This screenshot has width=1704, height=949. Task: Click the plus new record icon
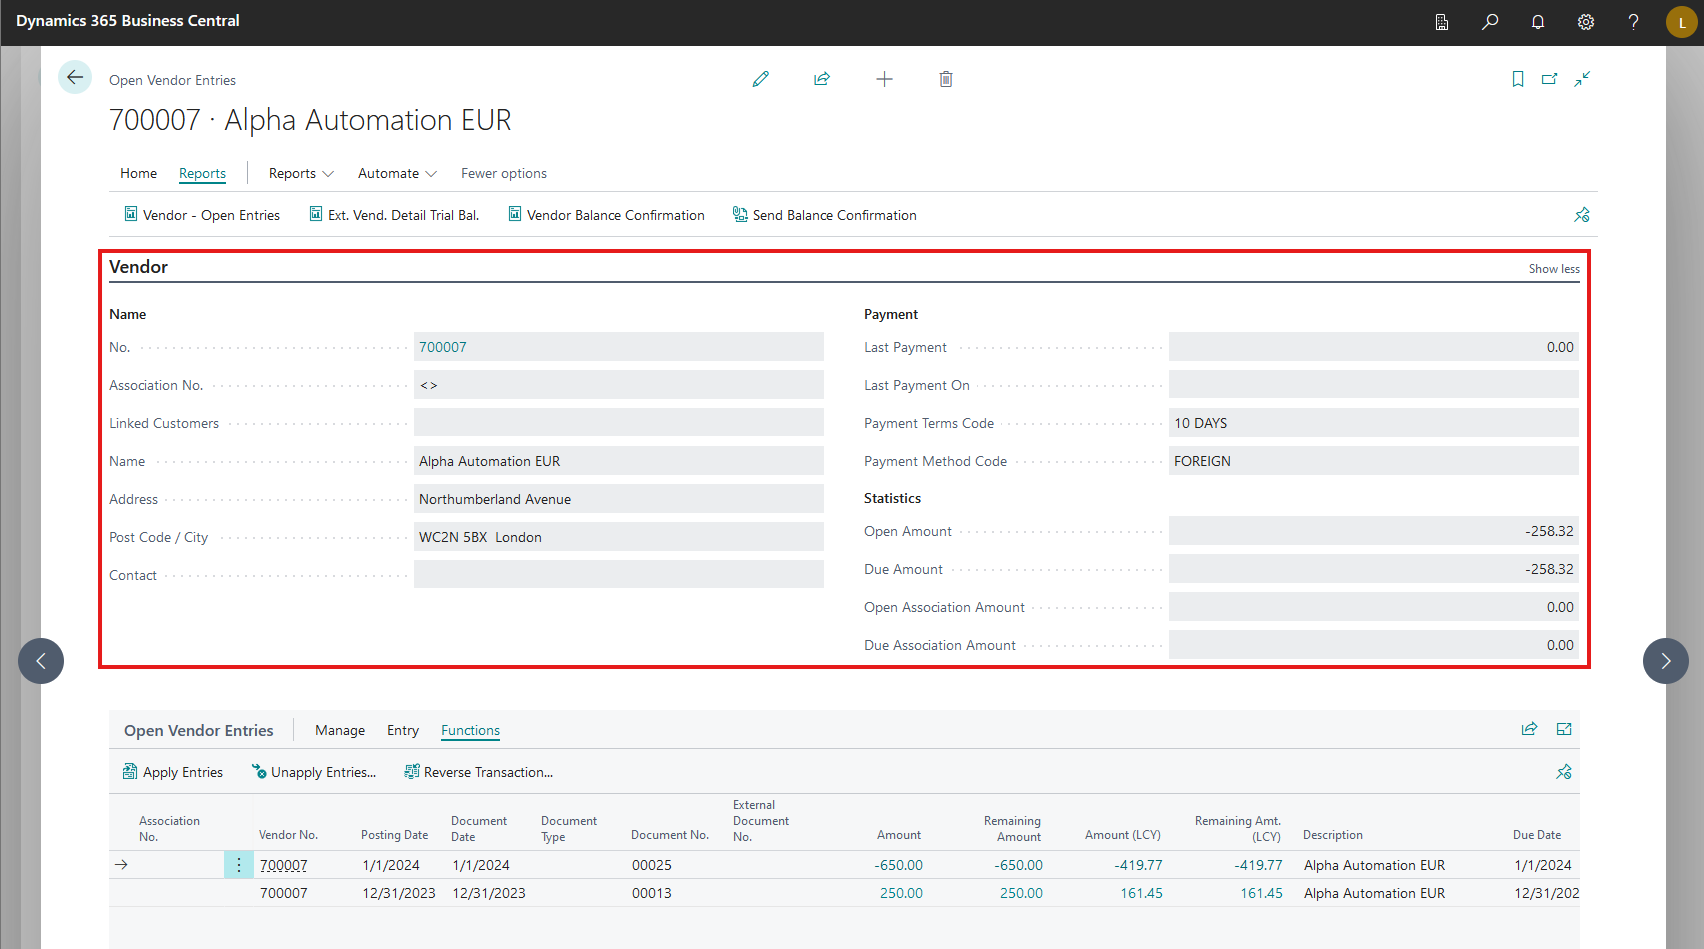(x=884, y=79)
